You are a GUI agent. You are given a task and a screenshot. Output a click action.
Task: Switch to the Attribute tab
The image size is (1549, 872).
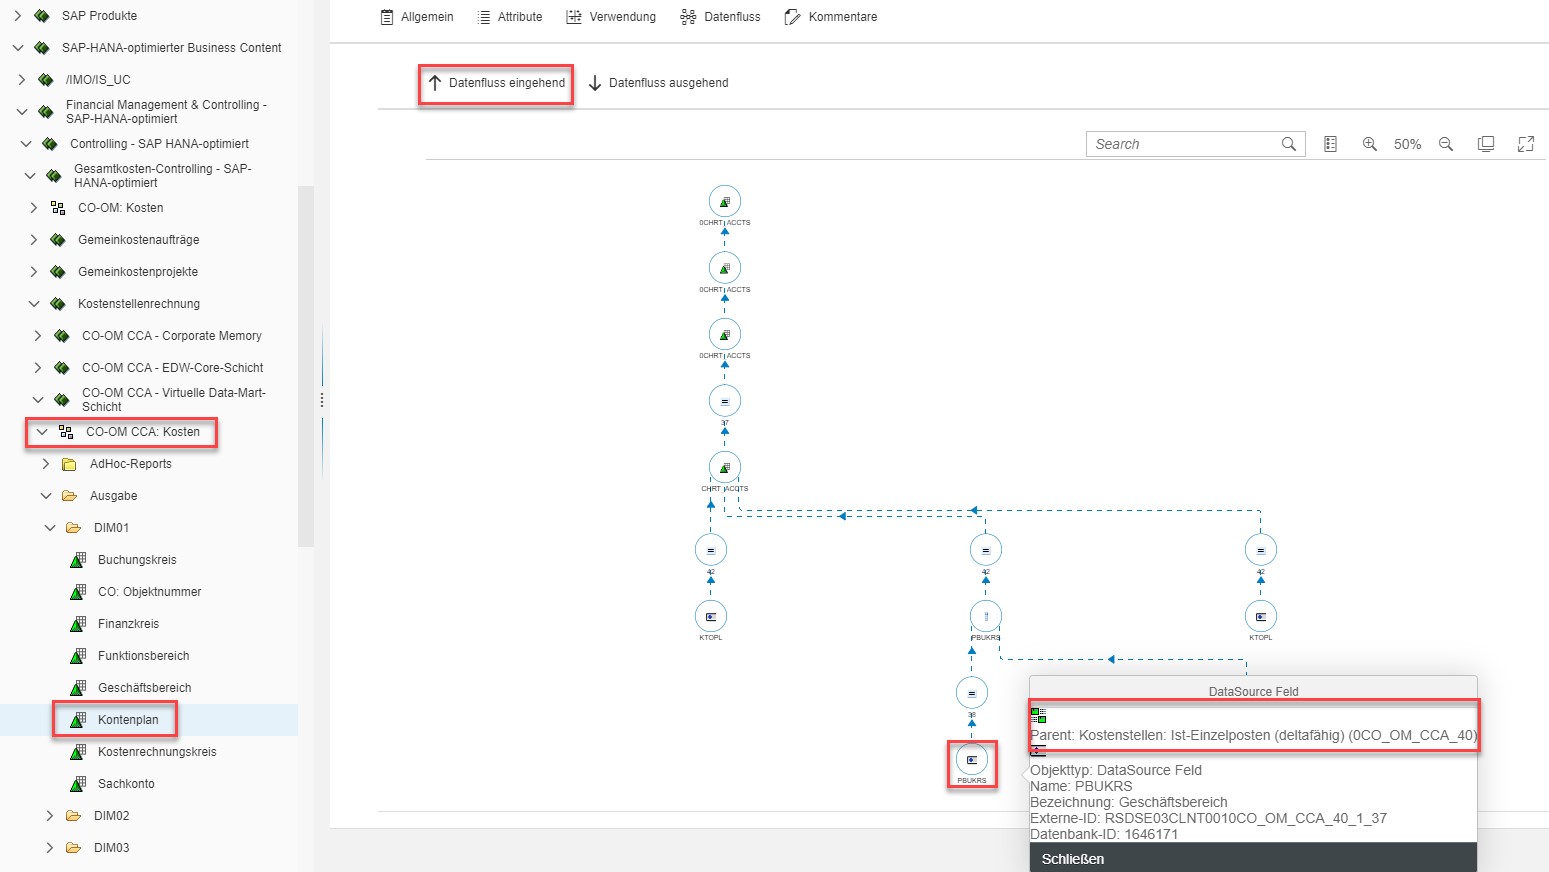point(510,17)
